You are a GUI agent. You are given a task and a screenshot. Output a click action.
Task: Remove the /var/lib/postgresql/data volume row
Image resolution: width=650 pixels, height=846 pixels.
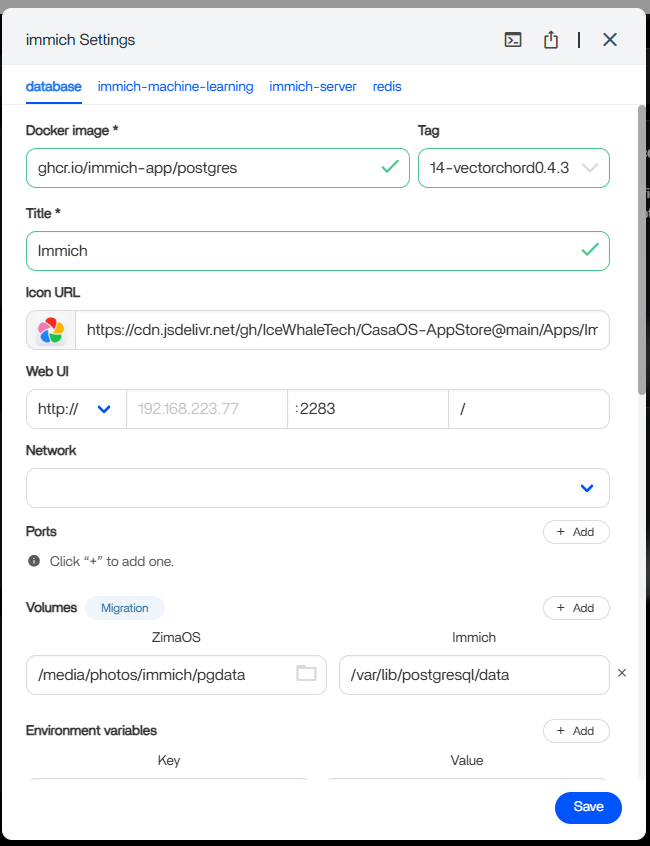click(x=622, y=673)
